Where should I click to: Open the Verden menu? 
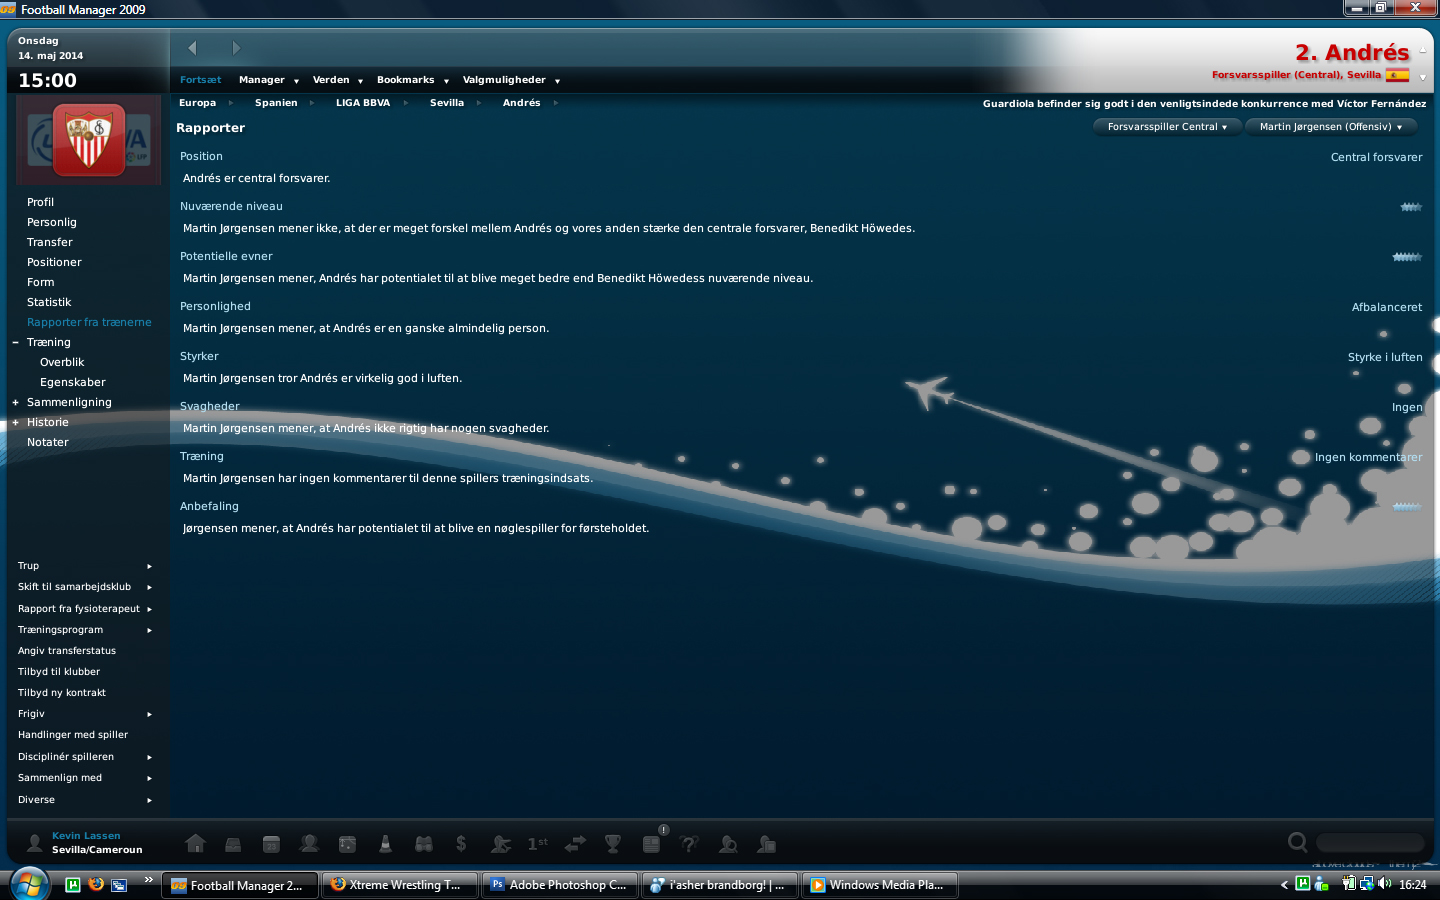coord(338,80)
